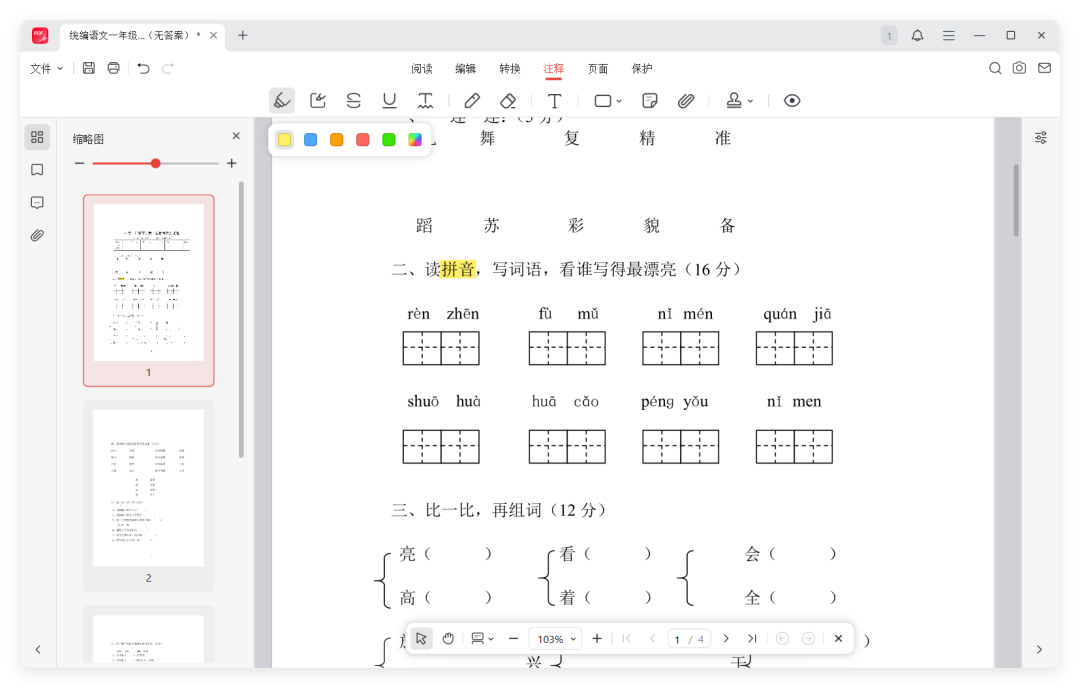Pick the yellow highlight color
This screenshot has height=688, width=1080.
tap(284, 140)
